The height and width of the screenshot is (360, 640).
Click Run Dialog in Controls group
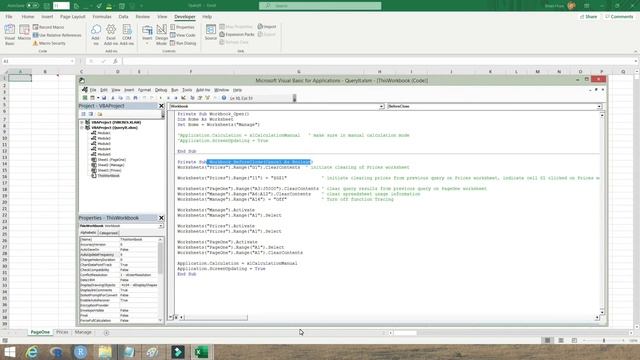[183, 43]
